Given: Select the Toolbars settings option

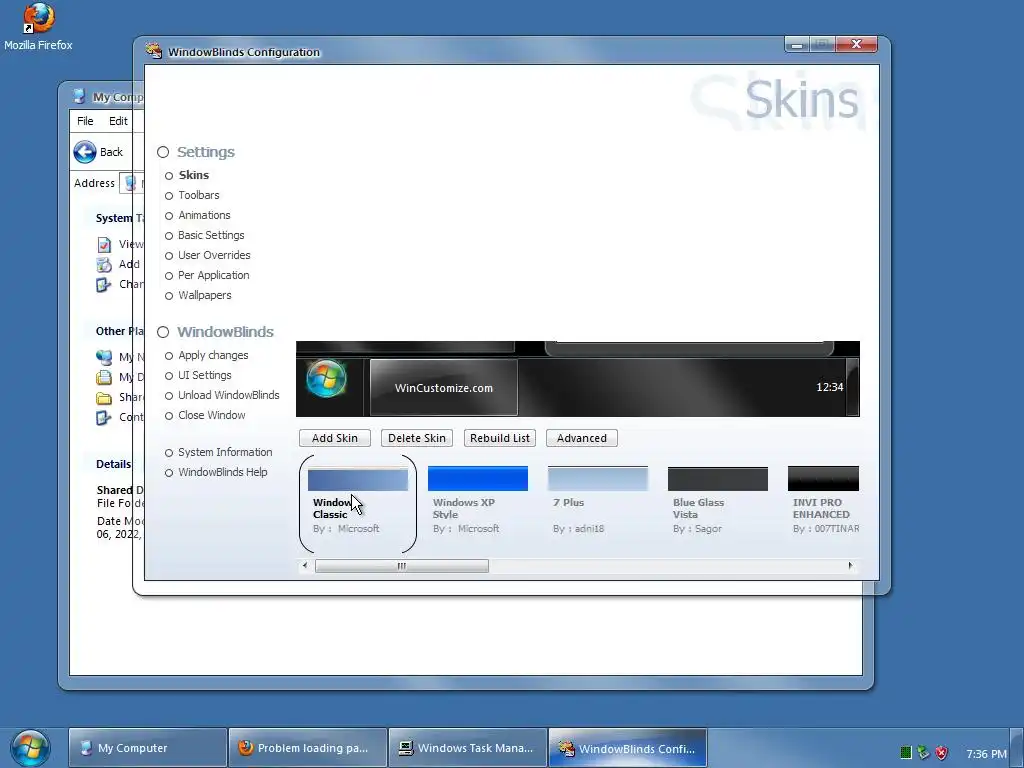Looking at the screenshot, I should [199, 195].
